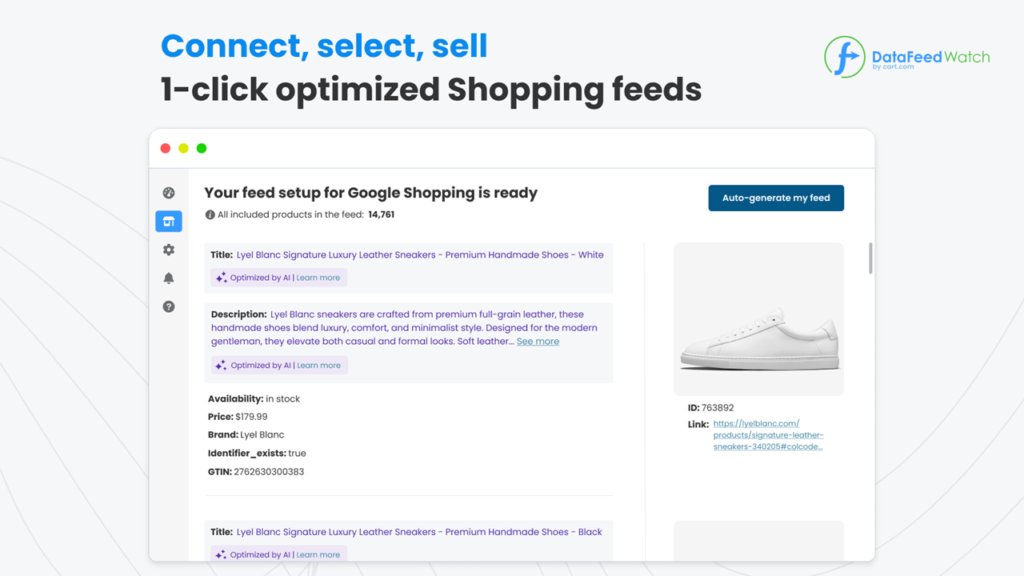Open Learn more link under White title

pyautogui.click(x=318, y=278)
